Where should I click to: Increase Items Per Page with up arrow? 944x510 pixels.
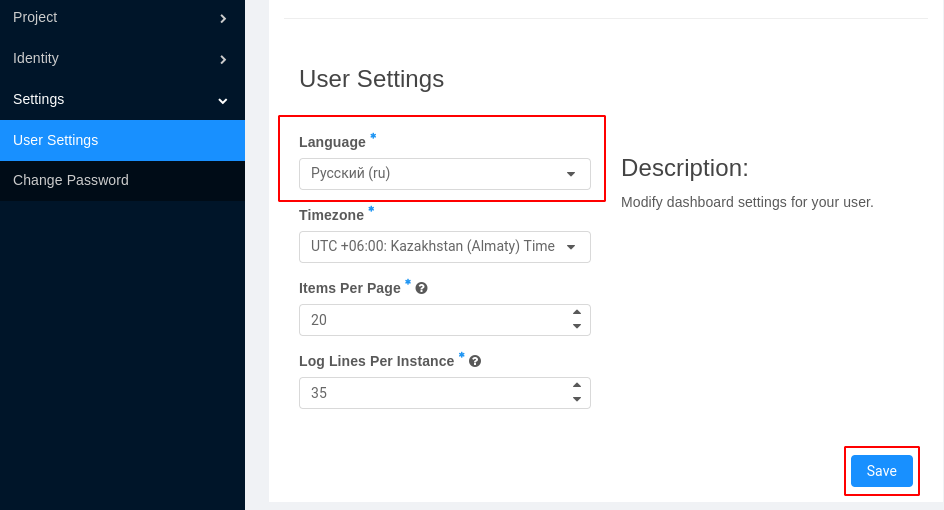(x=577, y=312)
